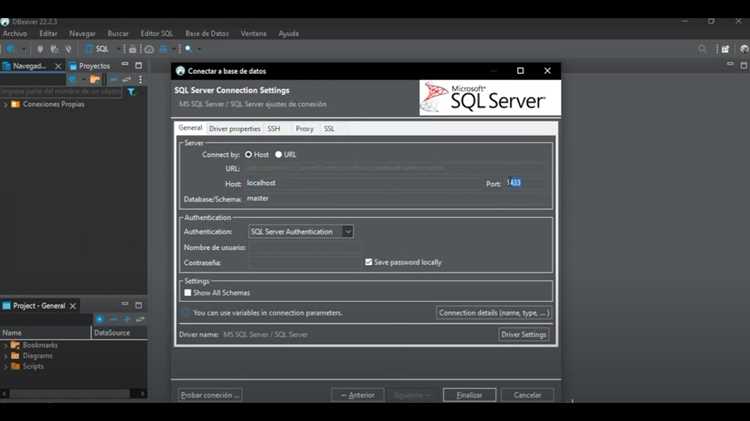Viewport: 750px width, 421px height.
Task: Open the Navigator view menu (three dots)
Action: tap(140, 79)
